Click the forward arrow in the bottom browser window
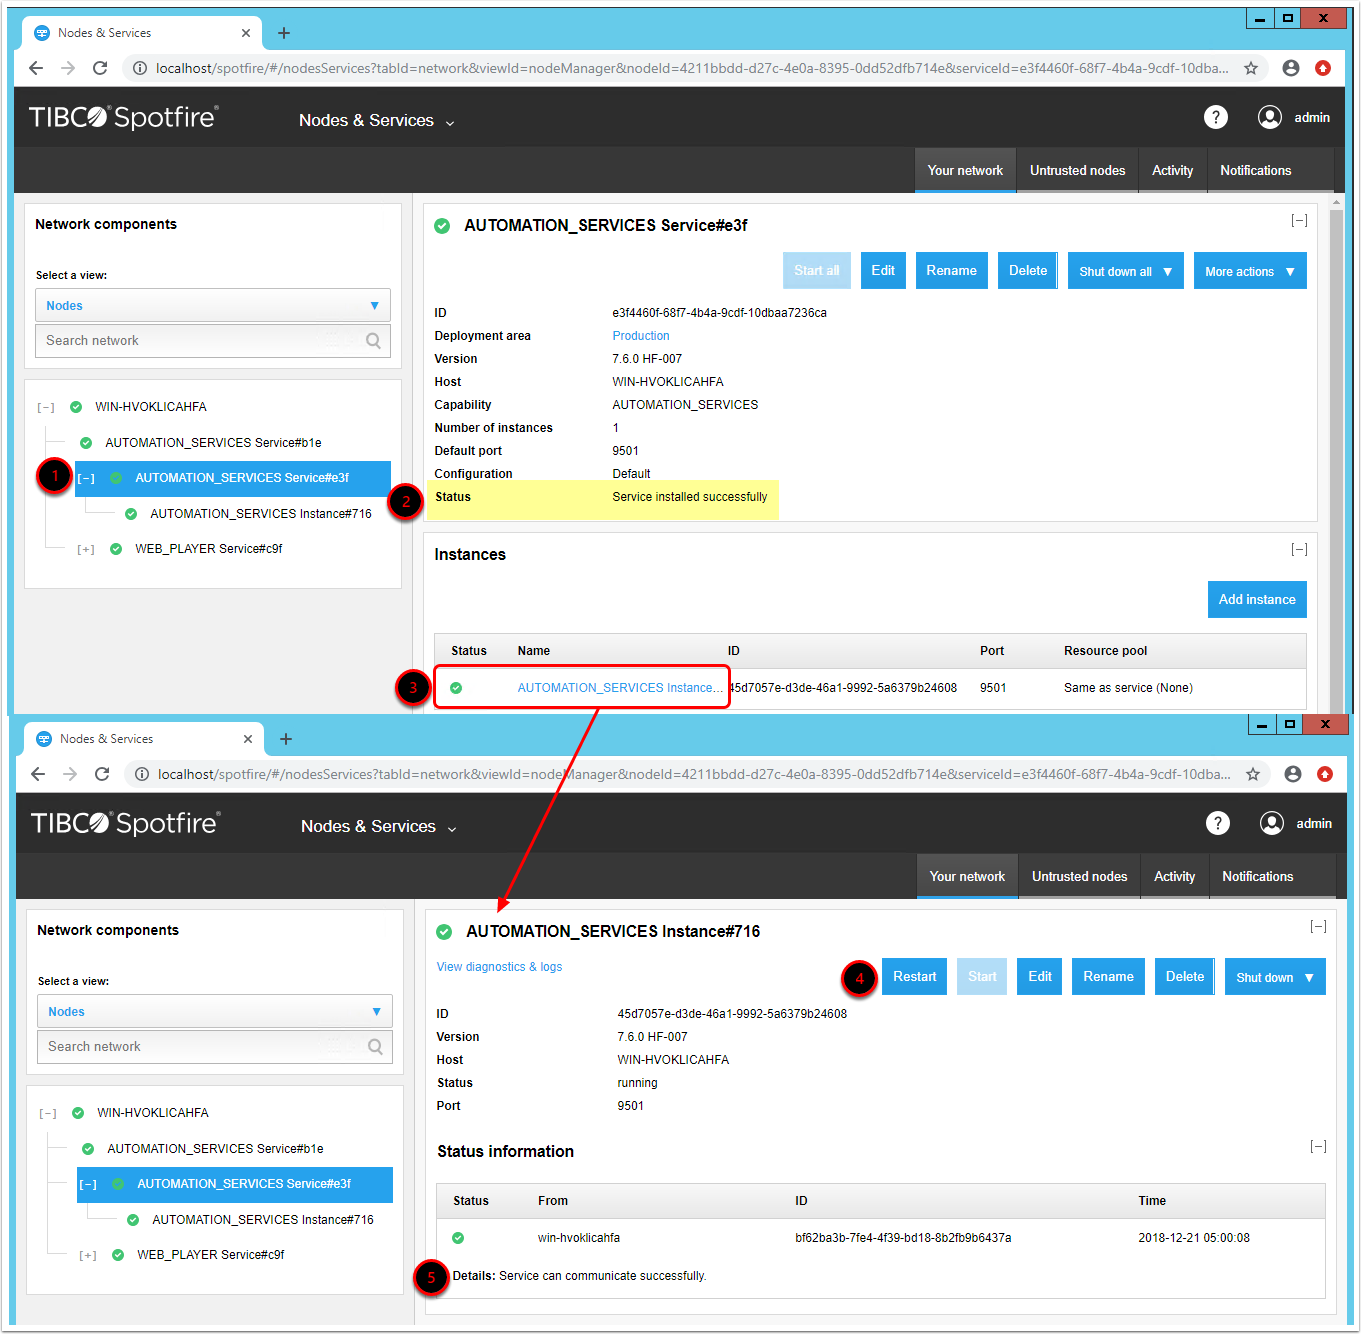Viewport: 1361px width, 1334px height. 70,774
